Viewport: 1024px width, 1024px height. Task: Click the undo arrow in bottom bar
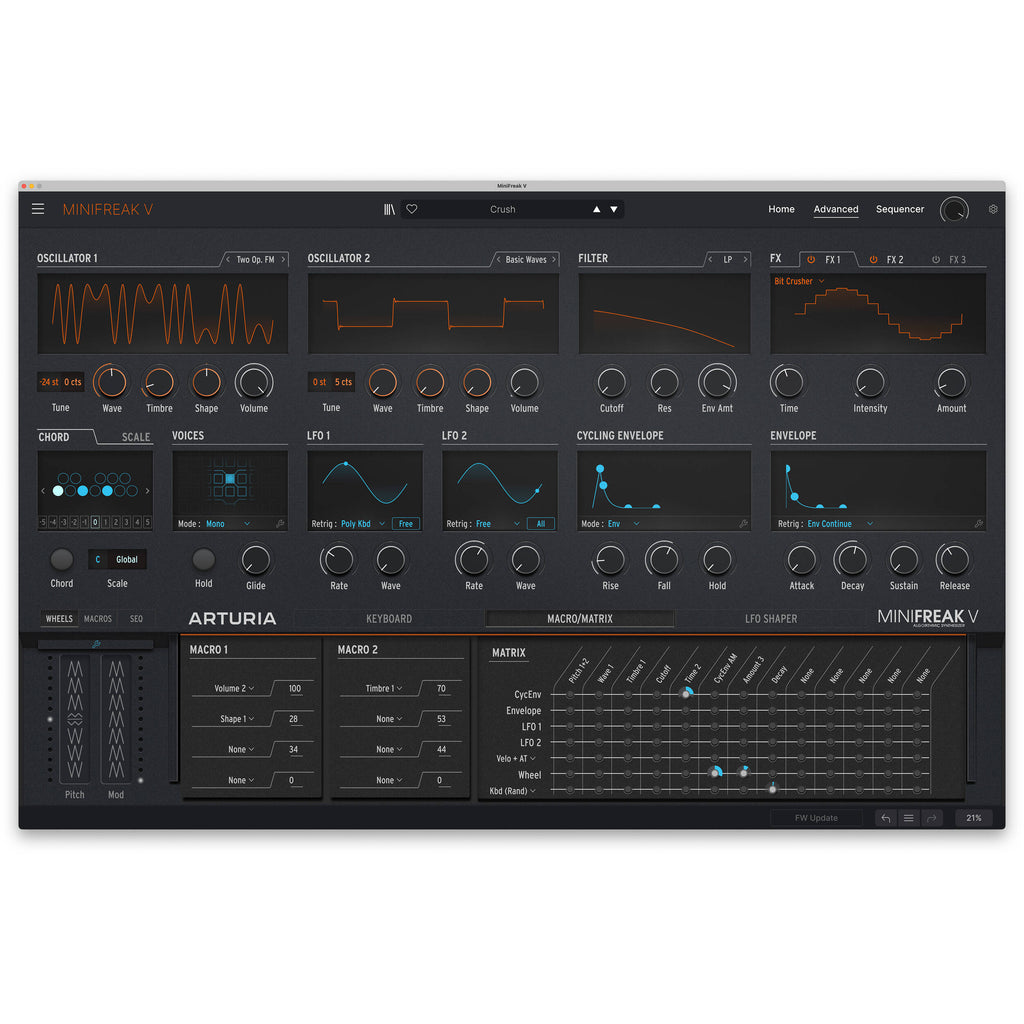tap(885, 818)
